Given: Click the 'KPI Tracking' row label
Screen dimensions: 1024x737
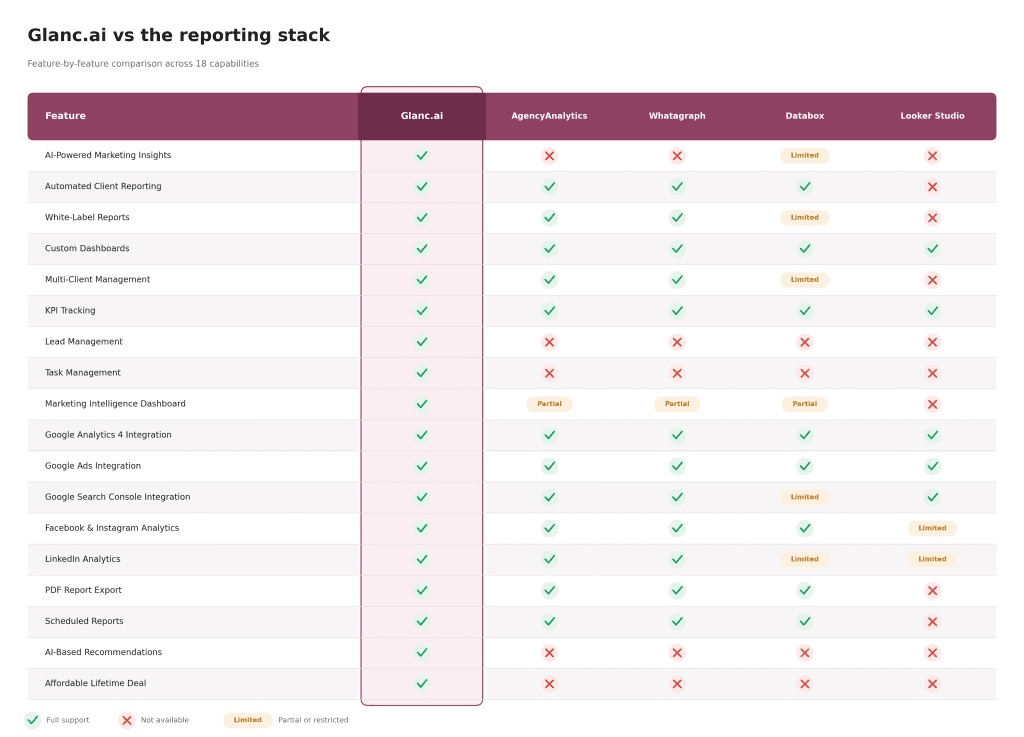Looking at the screenshot, I should click(70, 311).
